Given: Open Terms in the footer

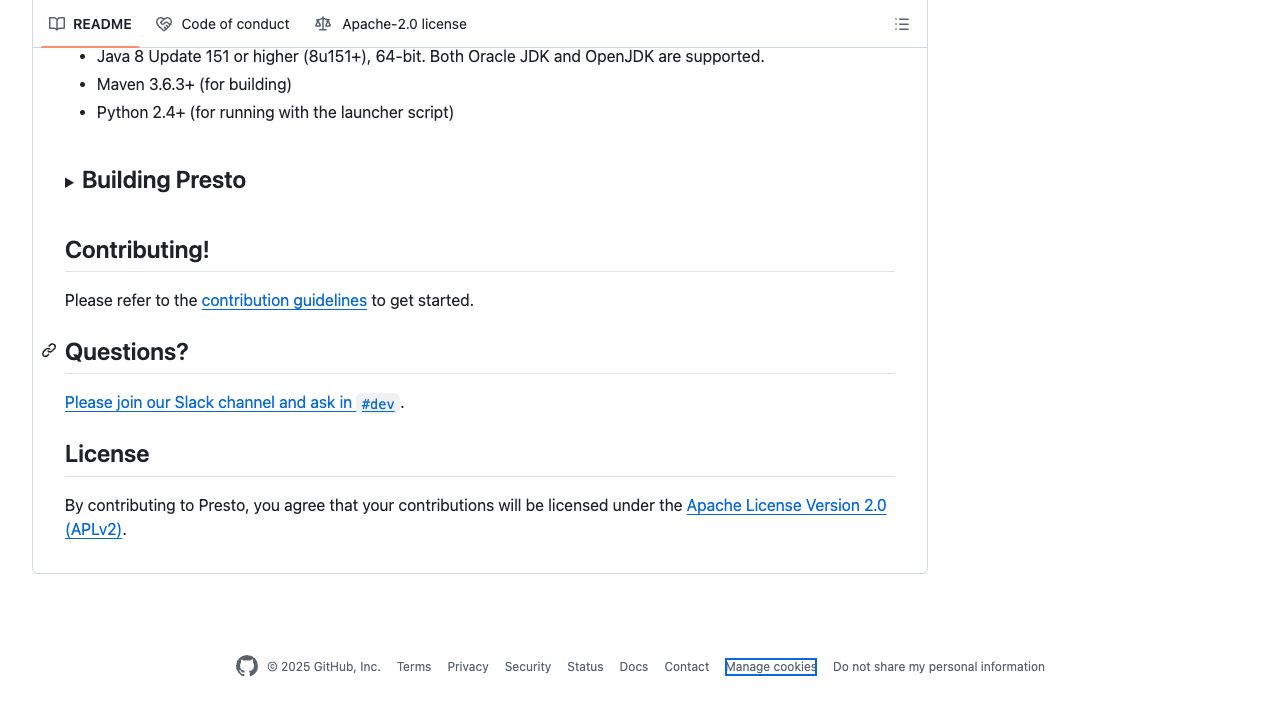Looking at the screenshot, I should point(414,667).
